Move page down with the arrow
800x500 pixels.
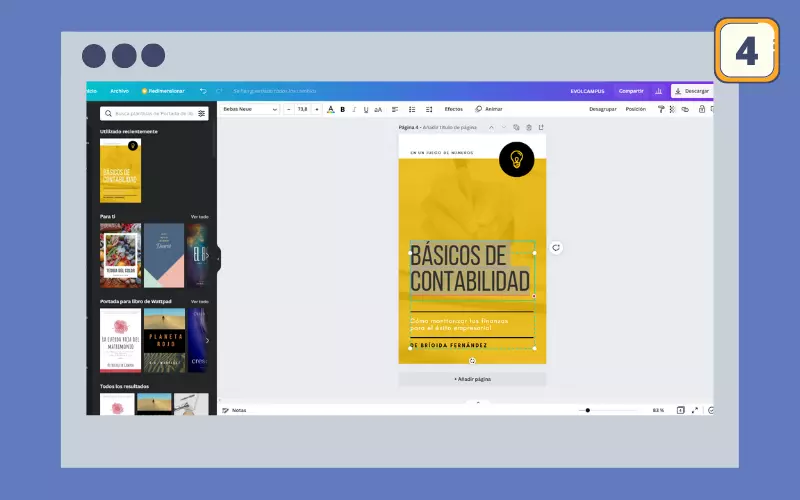504,128
